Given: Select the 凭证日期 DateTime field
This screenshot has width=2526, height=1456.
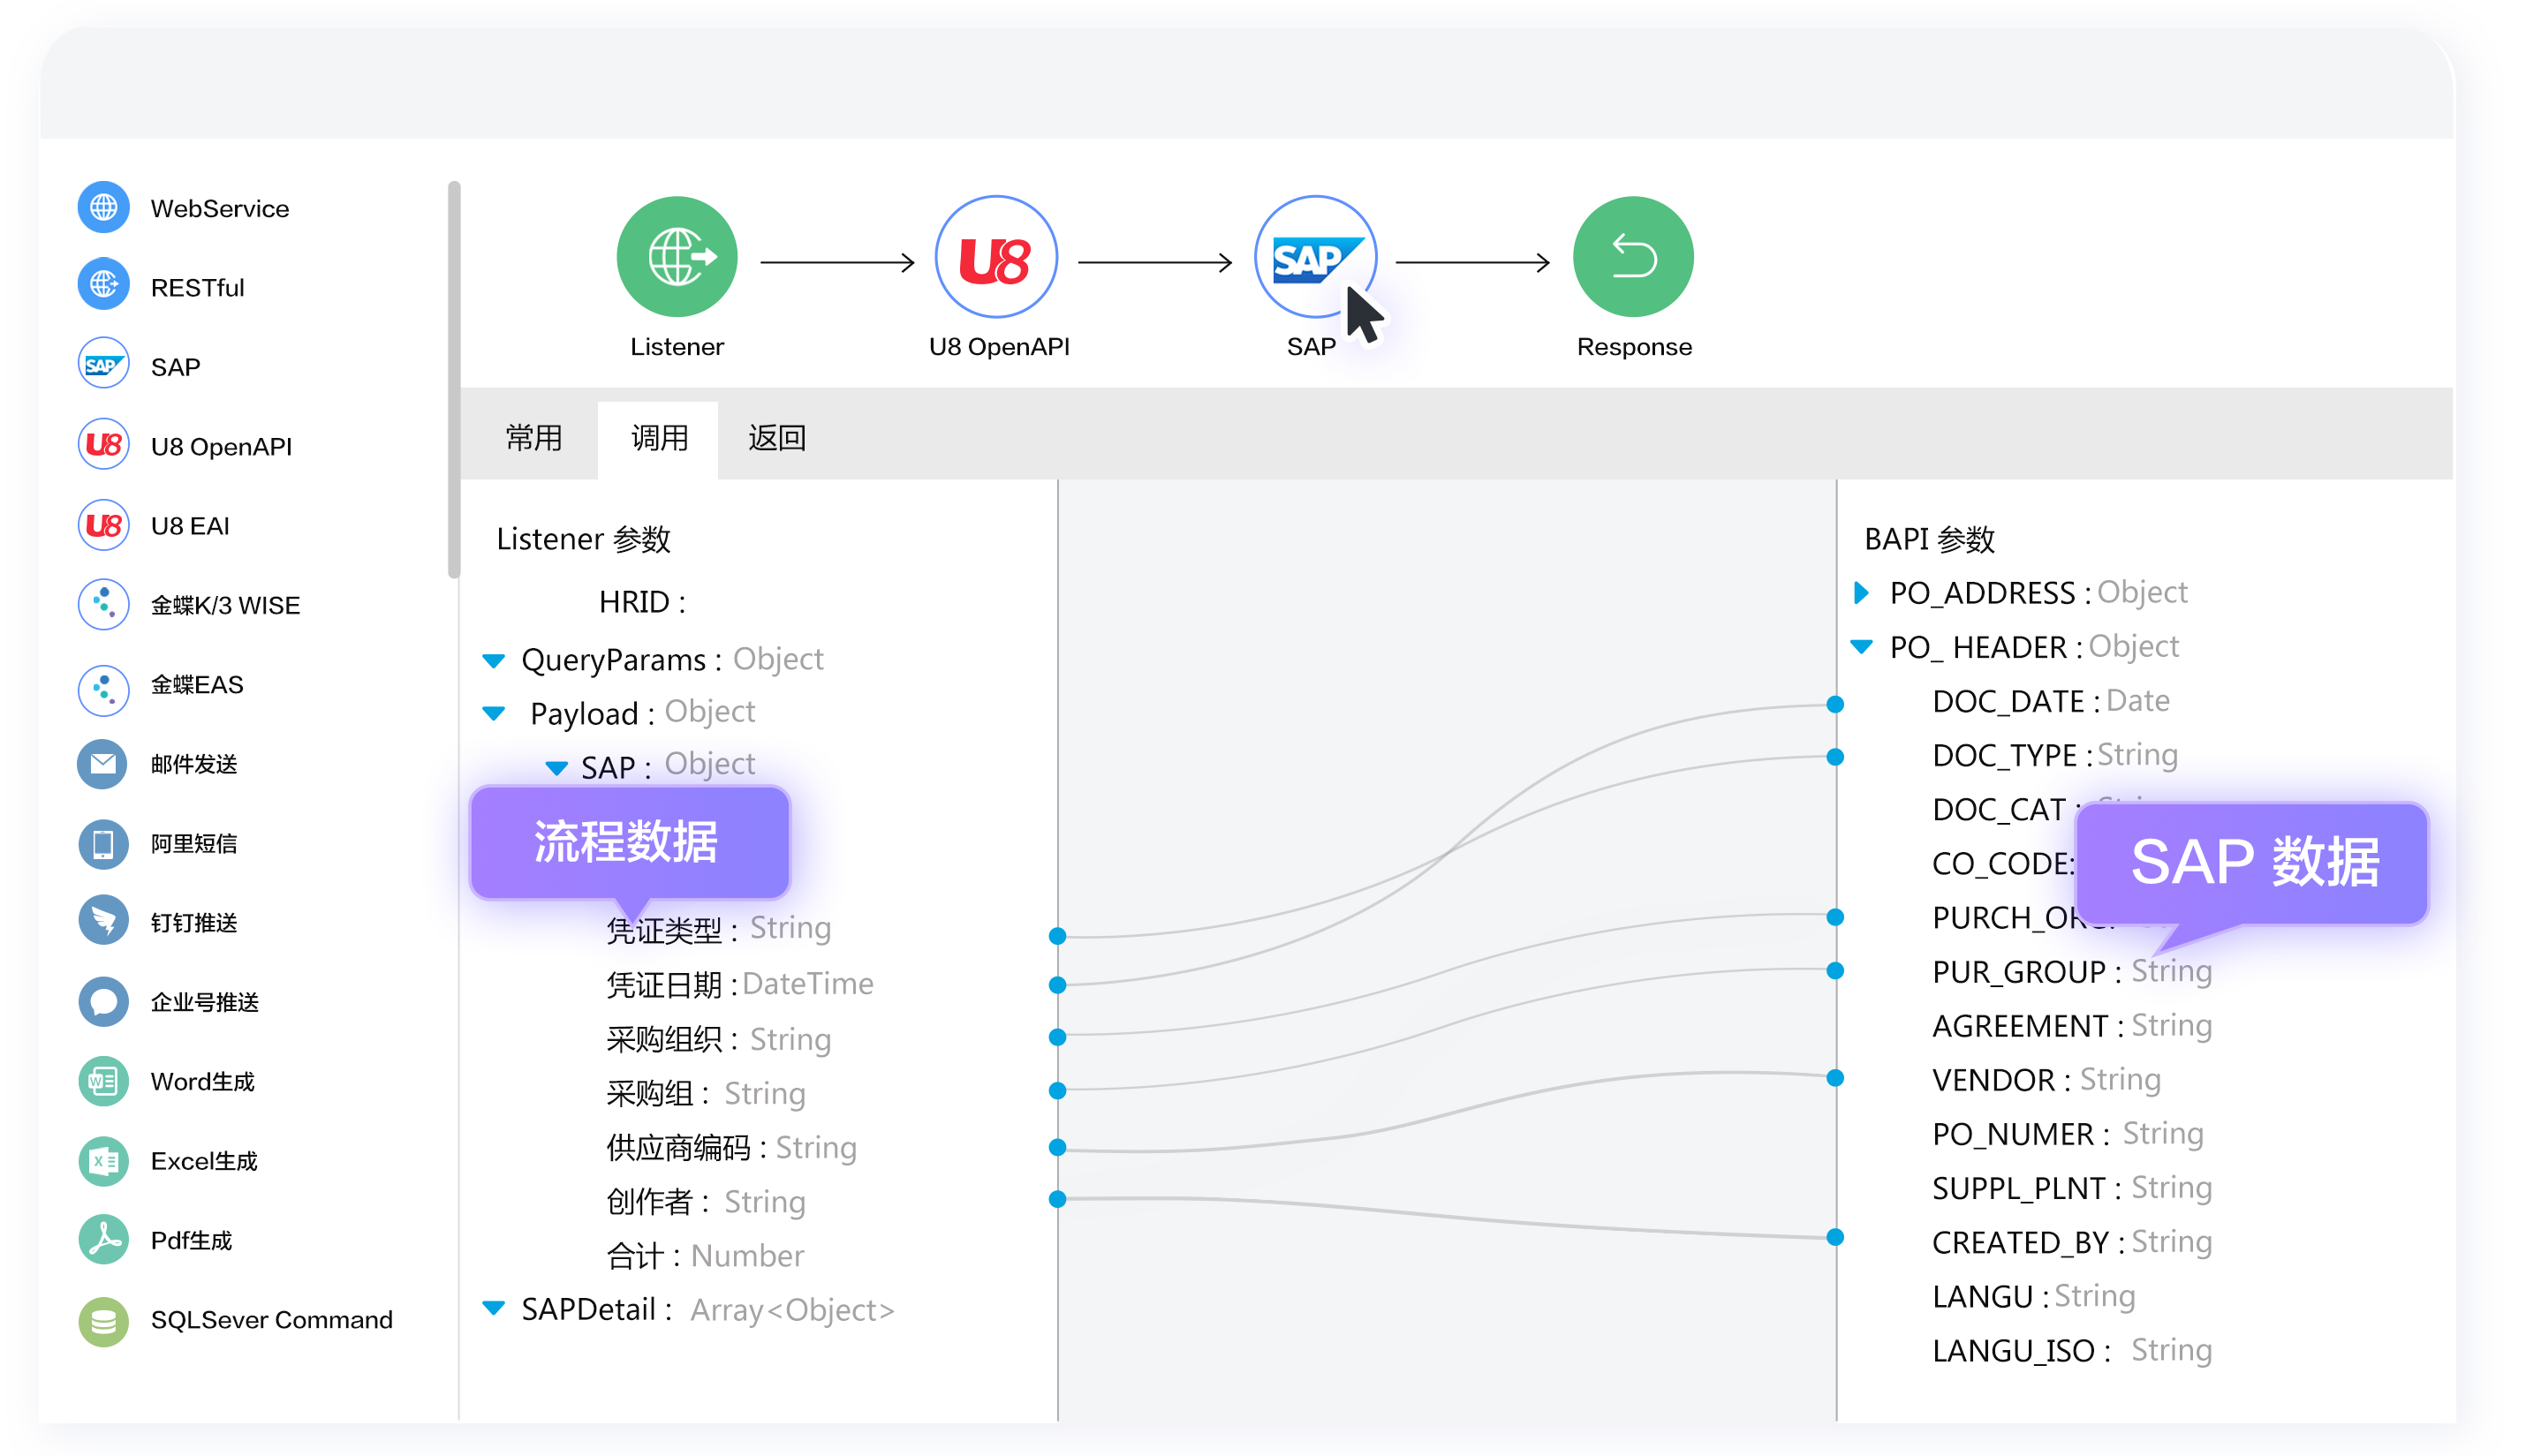Looking at the screenshot, I should tap(739, 984).
